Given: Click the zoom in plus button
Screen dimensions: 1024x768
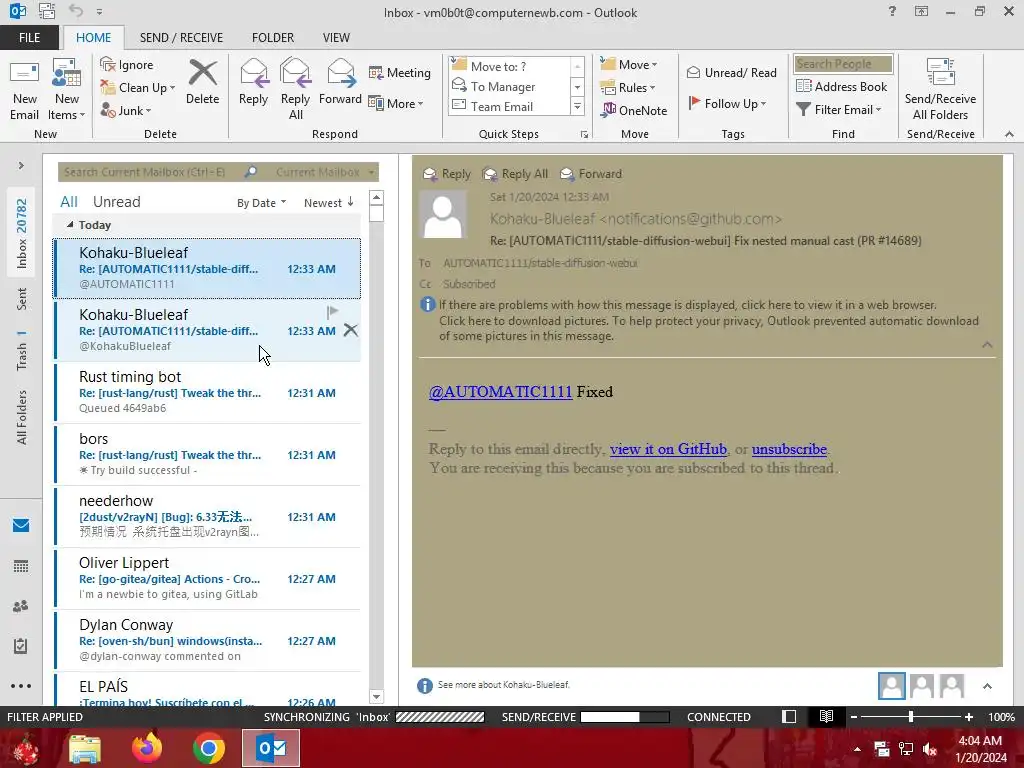Looking at the screenshot, I should 968,717.
